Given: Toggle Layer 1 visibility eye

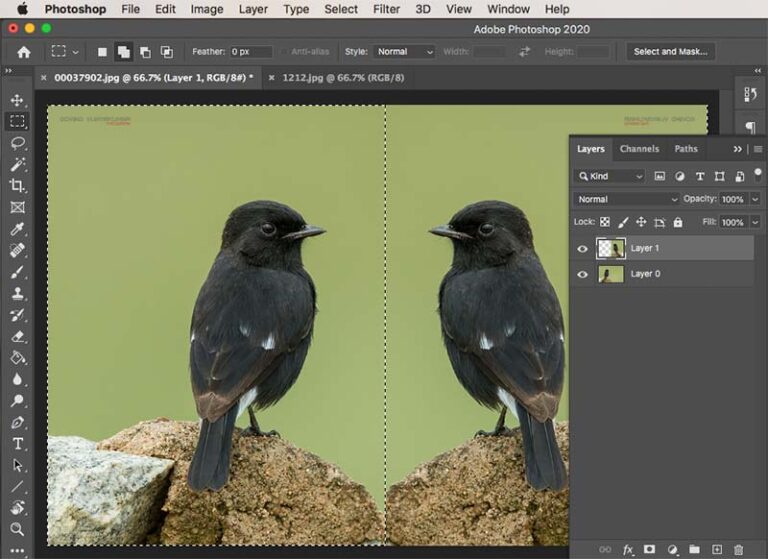Looking at the screenshot, I should tap(582, 249).
